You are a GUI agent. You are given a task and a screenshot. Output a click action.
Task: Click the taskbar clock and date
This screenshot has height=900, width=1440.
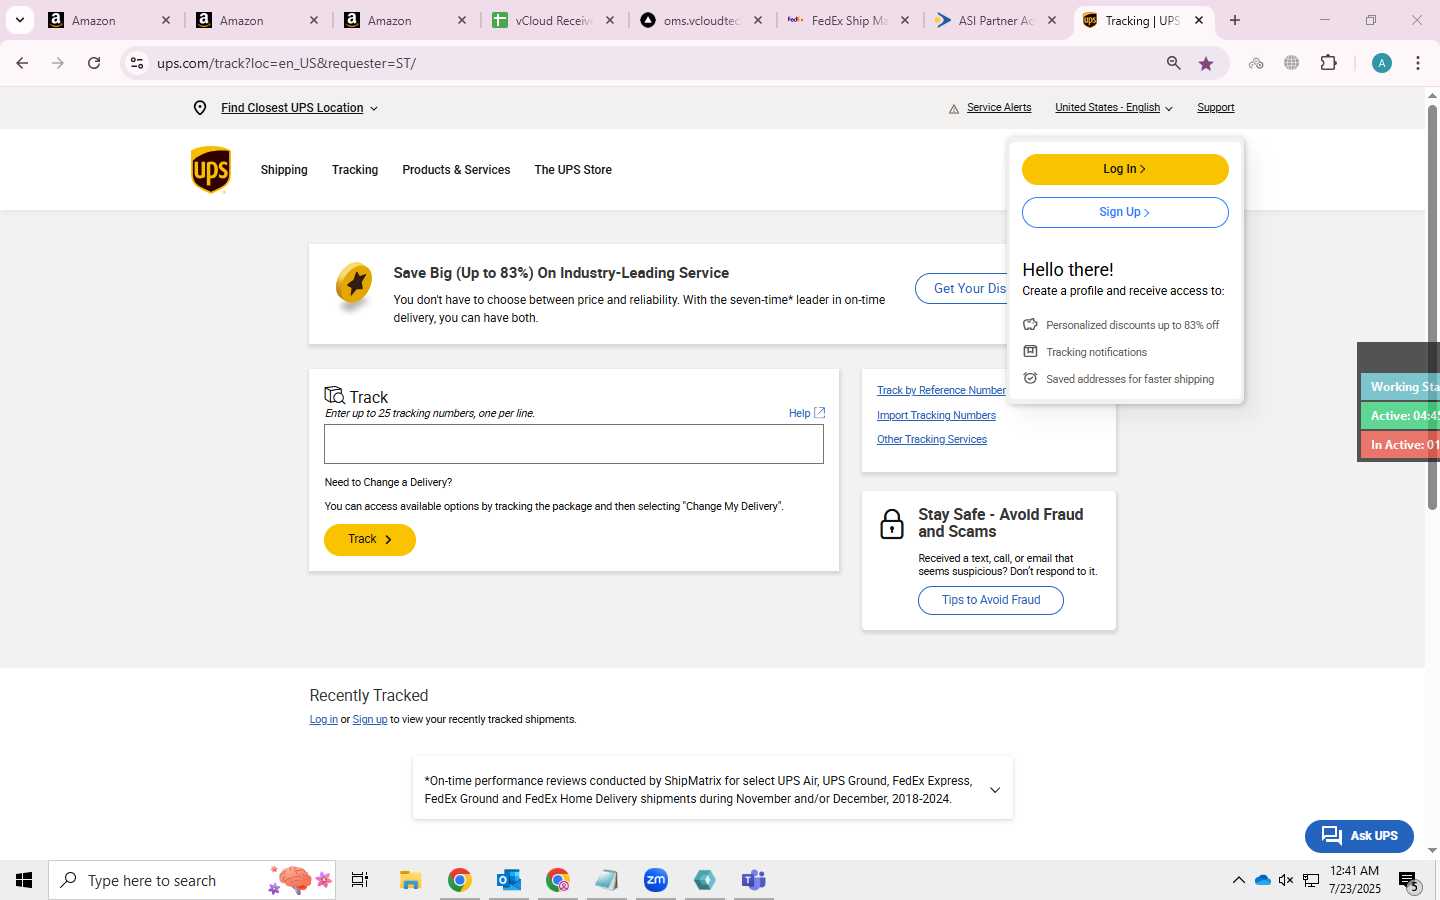(x=1355, y=880)
